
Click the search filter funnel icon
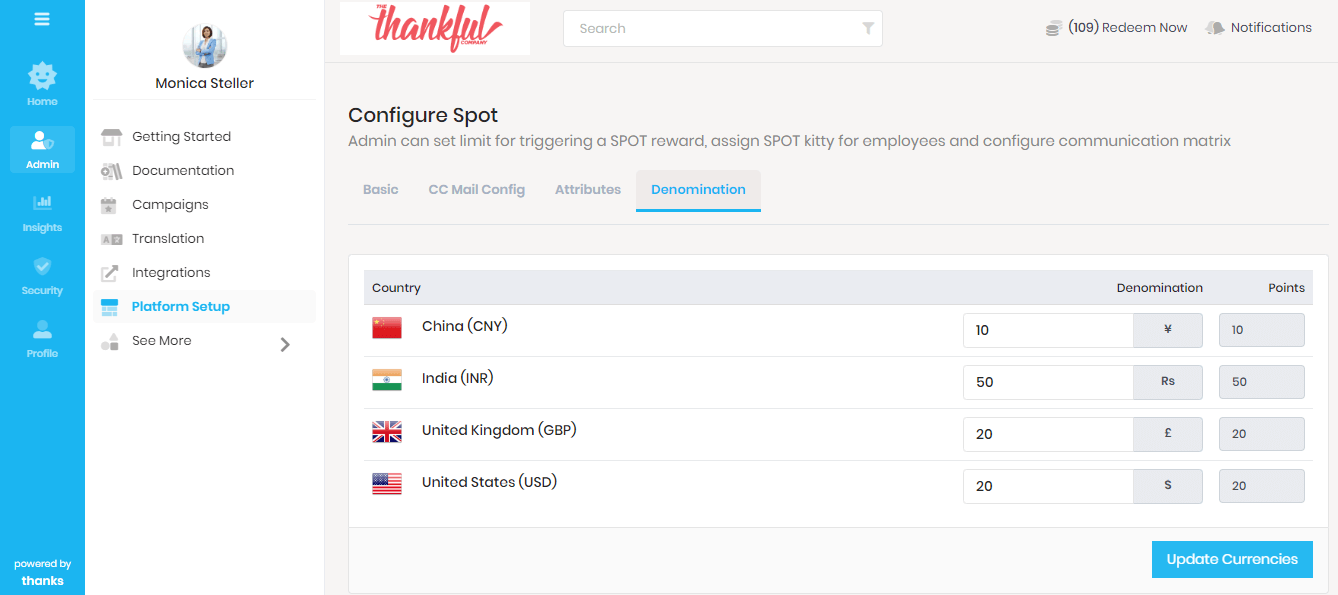[868, 28]
